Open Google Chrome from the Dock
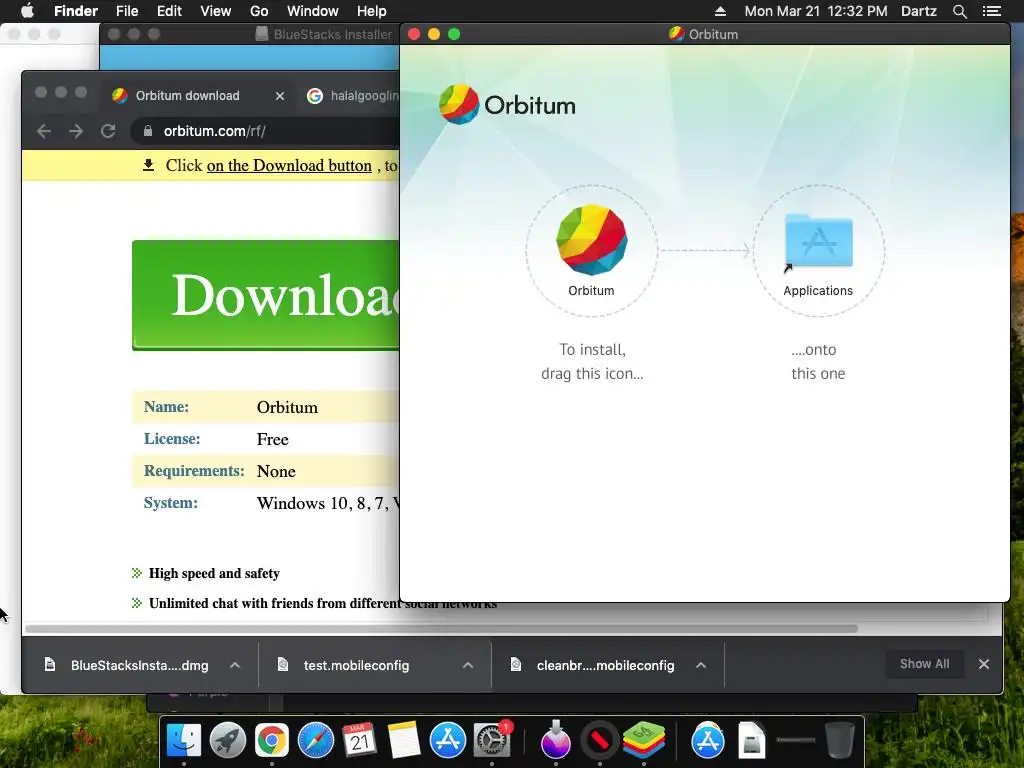 pos(272,740)
